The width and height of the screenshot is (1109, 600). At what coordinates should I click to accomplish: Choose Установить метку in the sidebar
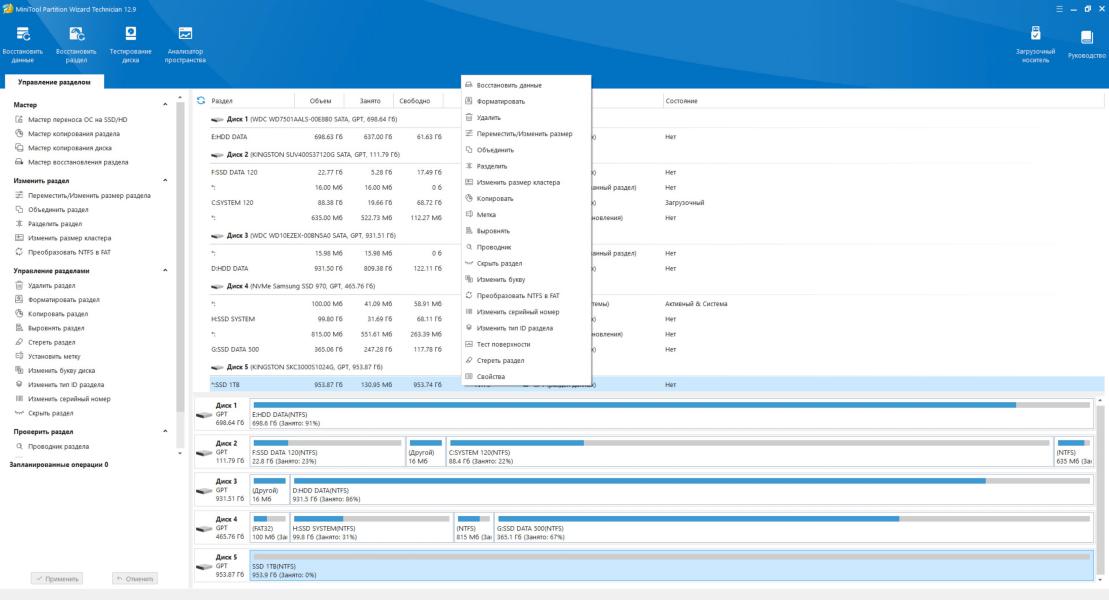pyautogui.click(x=47, y=356)
